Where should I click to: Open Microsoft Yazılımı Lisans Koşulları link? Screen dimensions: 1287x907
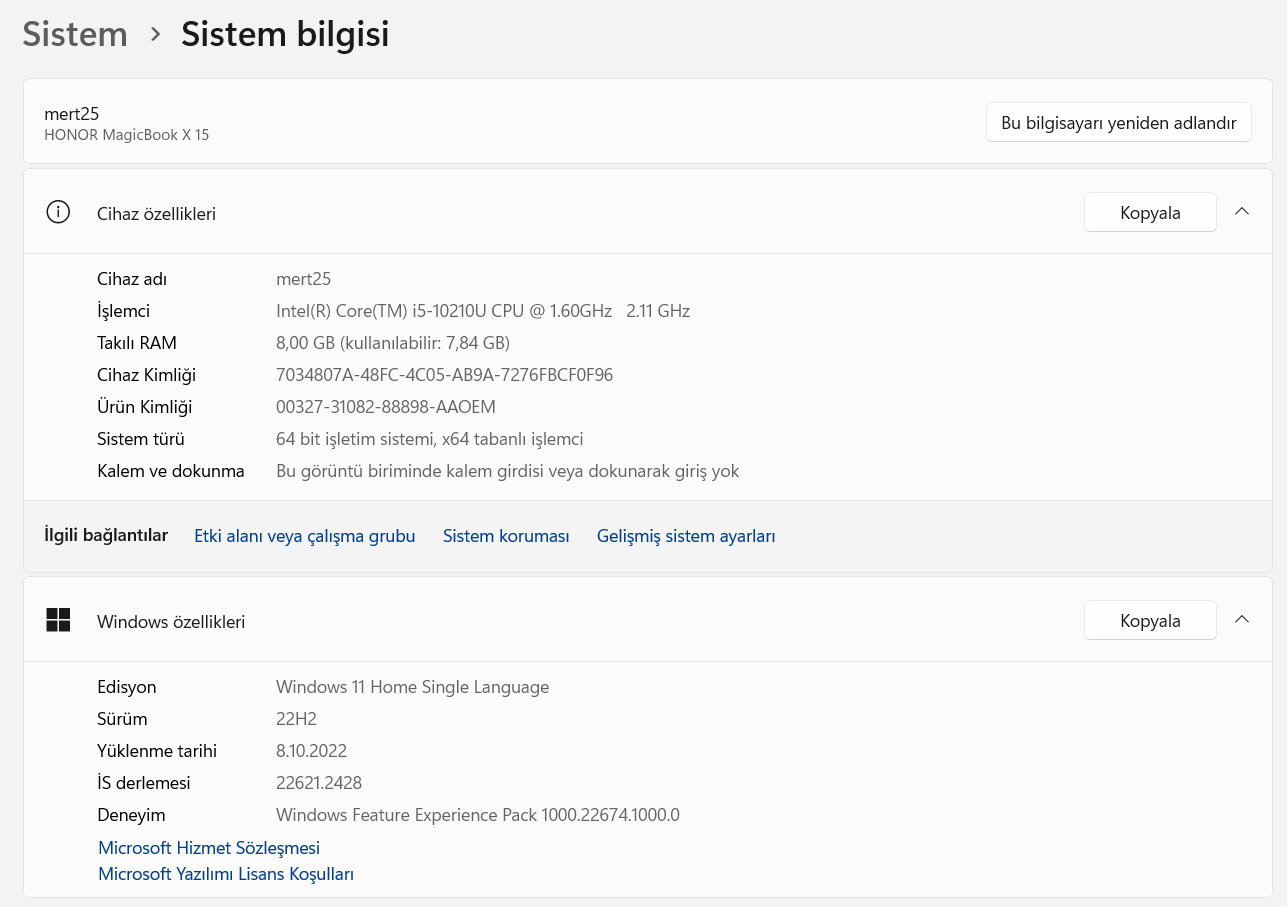coord(226,874)
